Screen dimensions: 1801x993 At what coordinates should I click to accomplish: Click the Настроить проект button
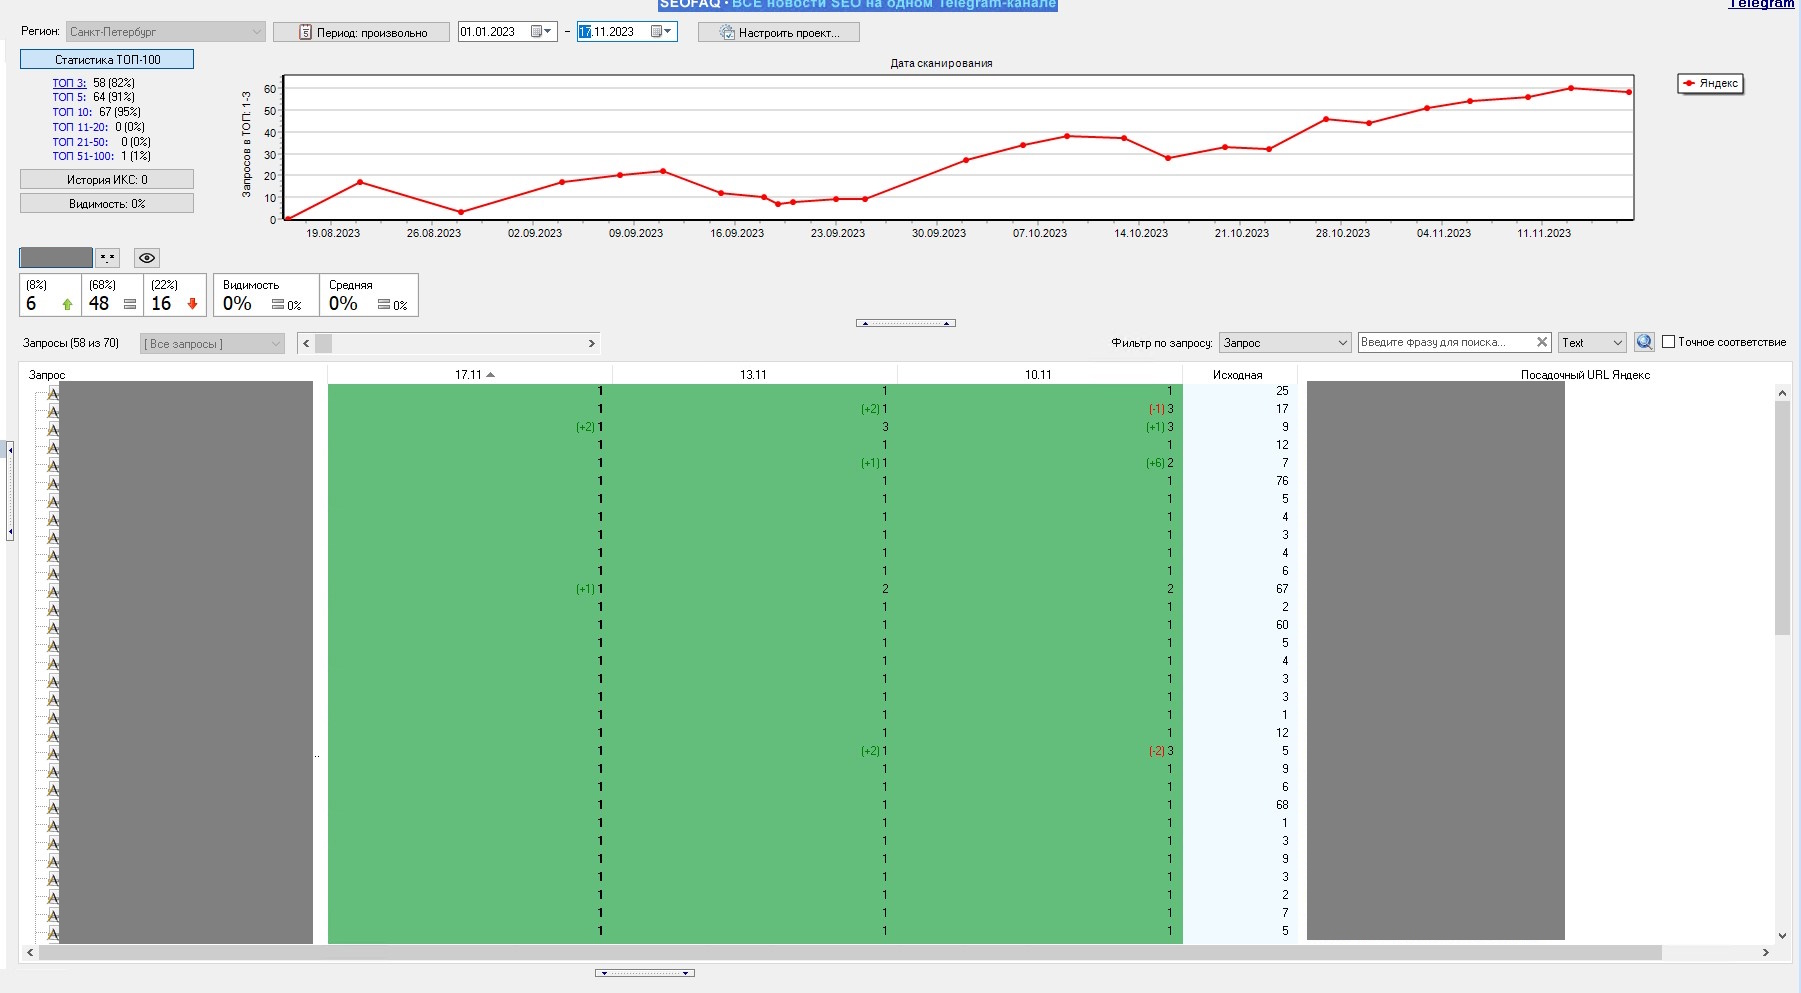[779, 33]
